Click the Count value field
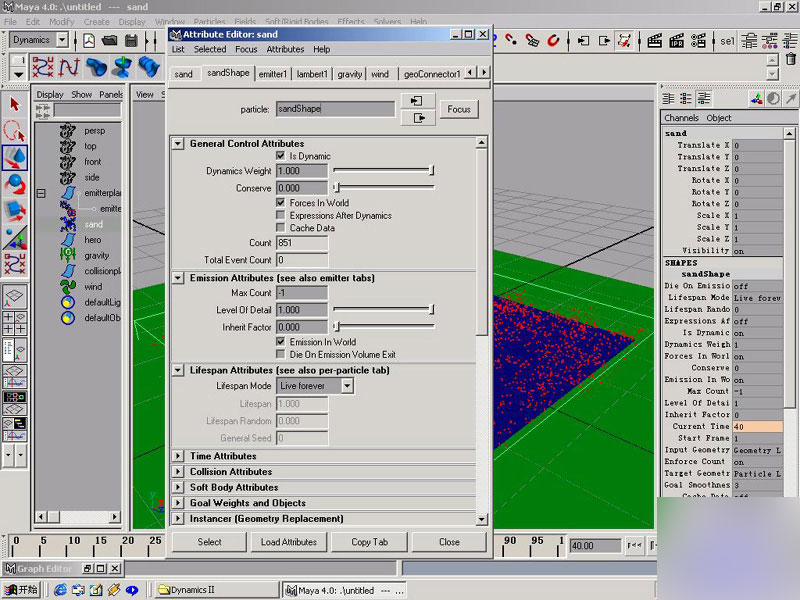The height and width of the screenshot is (600, 800). pyautogui.click(x=302, y=243)
